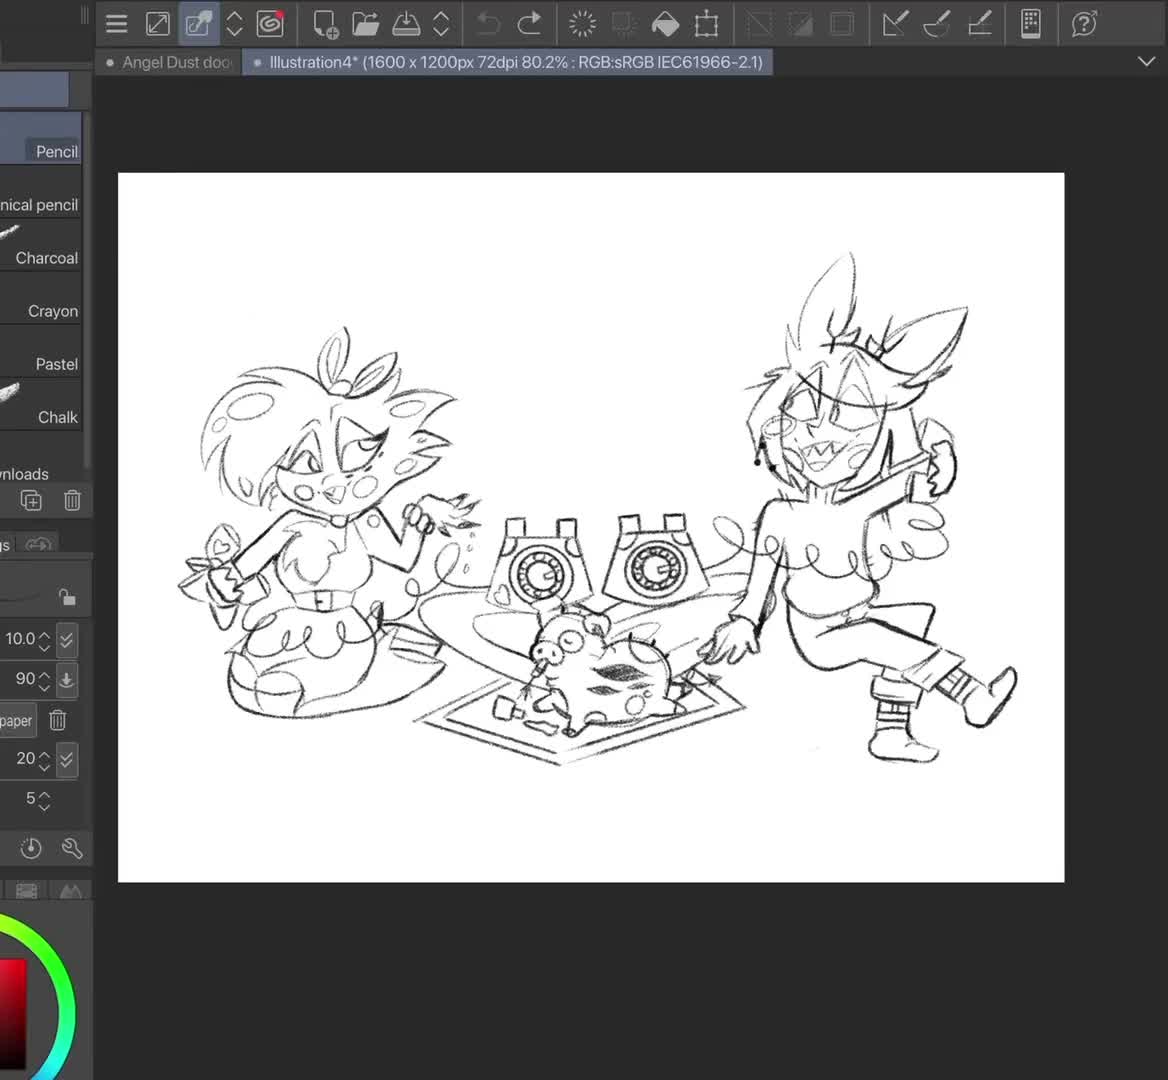1168x1080 pixels.
Task: Redo the undone action
Action: point(529,24)
